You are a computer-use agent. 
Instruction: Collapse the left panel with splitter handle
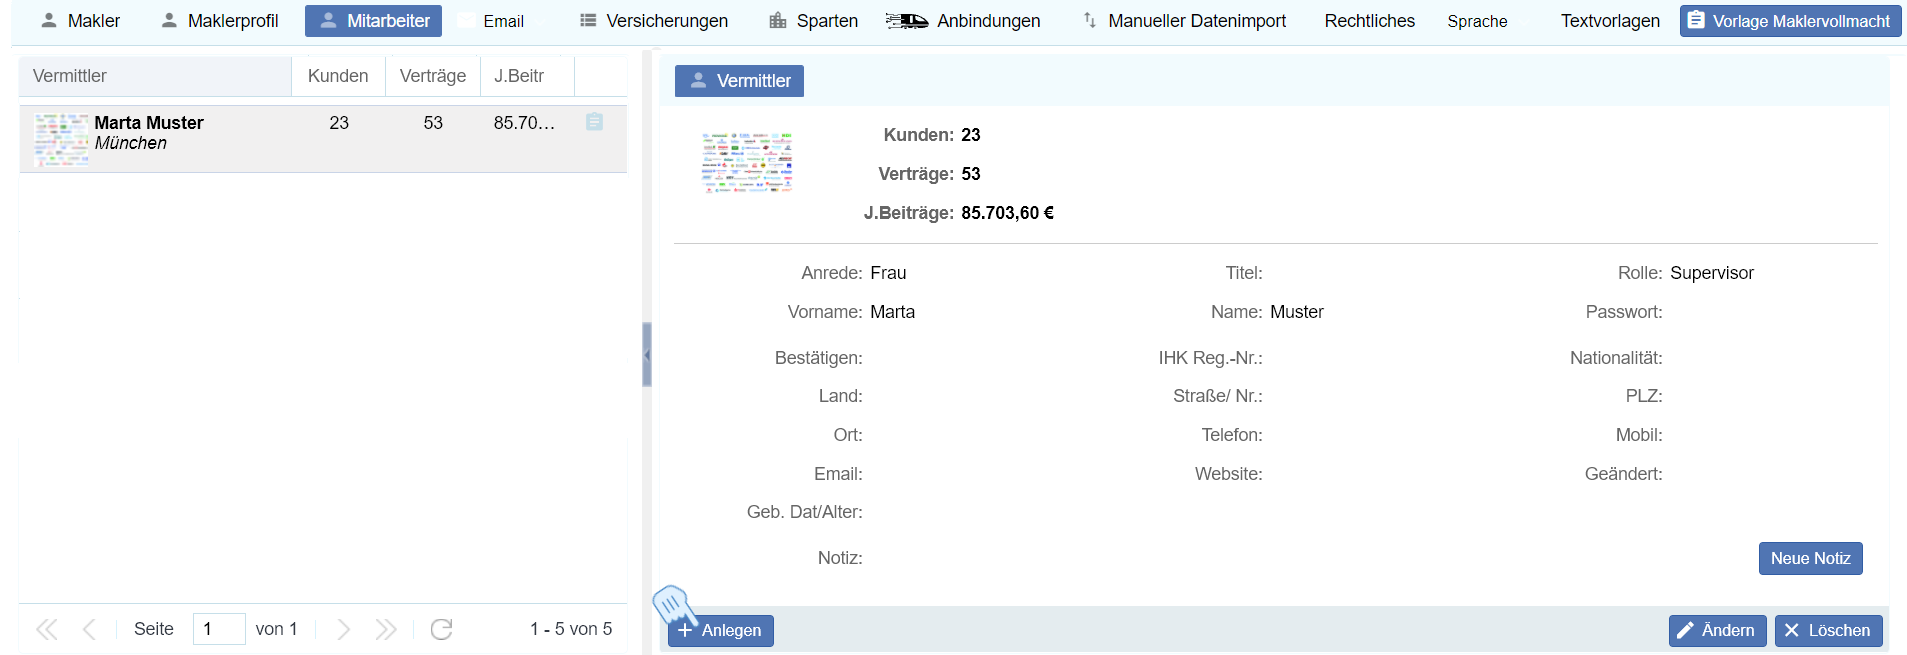(x=647, y=355)
